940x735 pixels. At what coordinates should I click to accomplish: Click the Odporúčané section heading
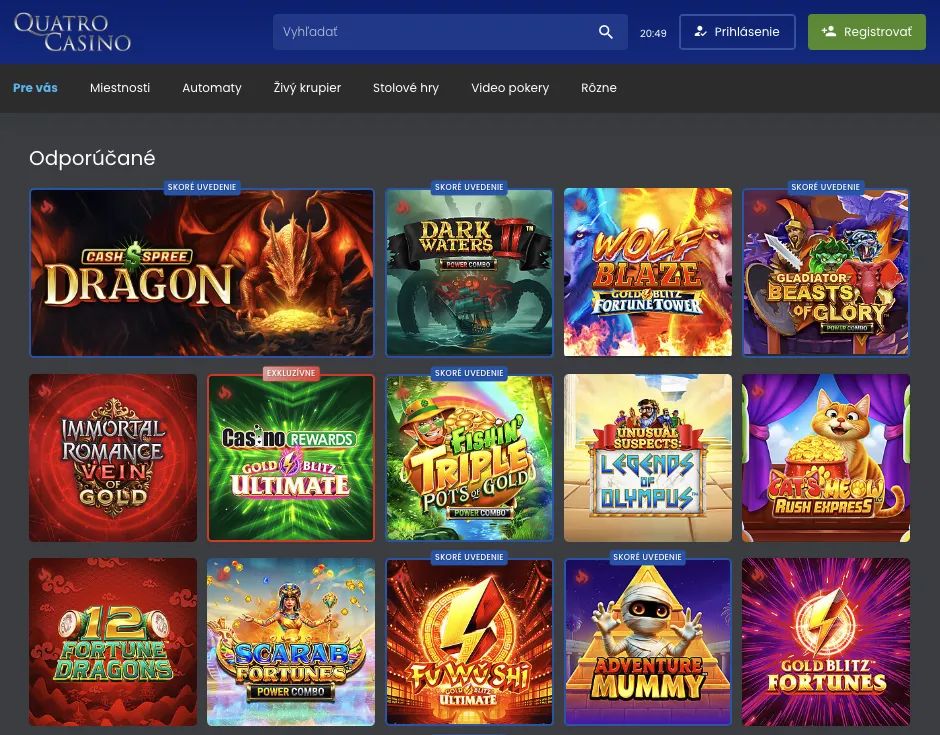92,158
